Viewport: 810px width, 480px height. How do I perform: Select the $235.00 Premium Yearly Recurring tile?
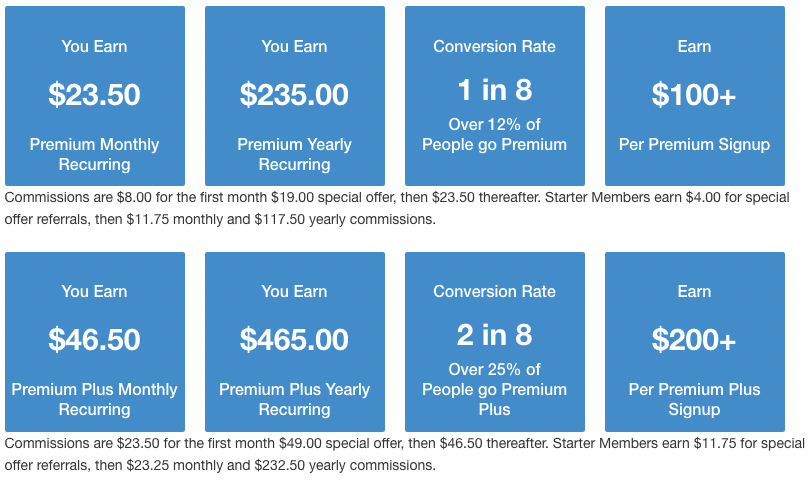(x=295, y=96)
